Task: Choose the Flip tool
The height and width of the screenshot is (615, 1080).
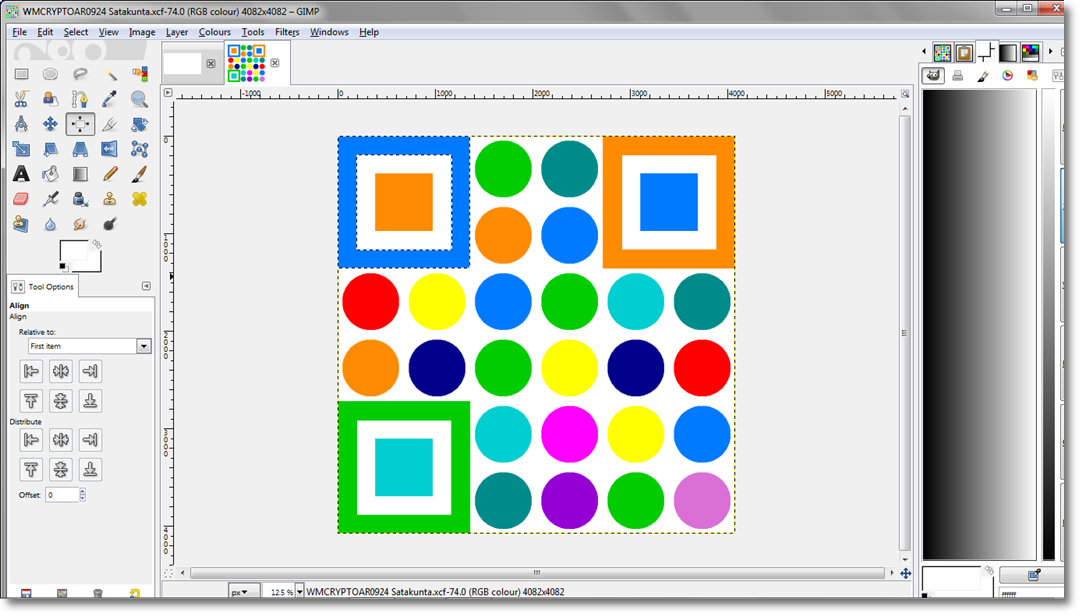Action: pos(110,149)
